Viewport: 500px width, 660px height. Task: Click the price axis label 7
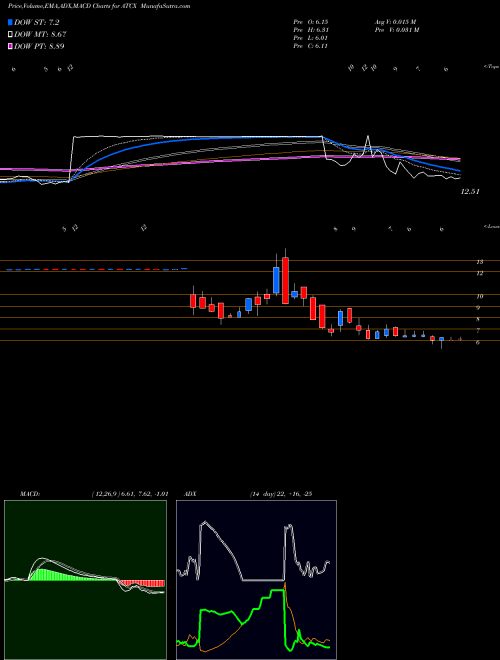pos(478,331)
